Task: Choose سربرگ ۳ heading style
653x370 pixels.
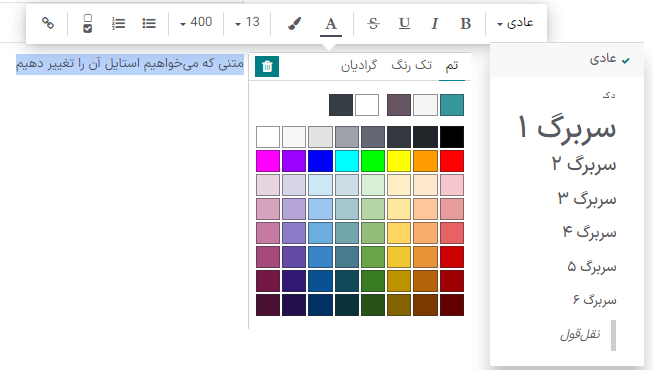Action: pyautogui.click(x=587, y=198)
